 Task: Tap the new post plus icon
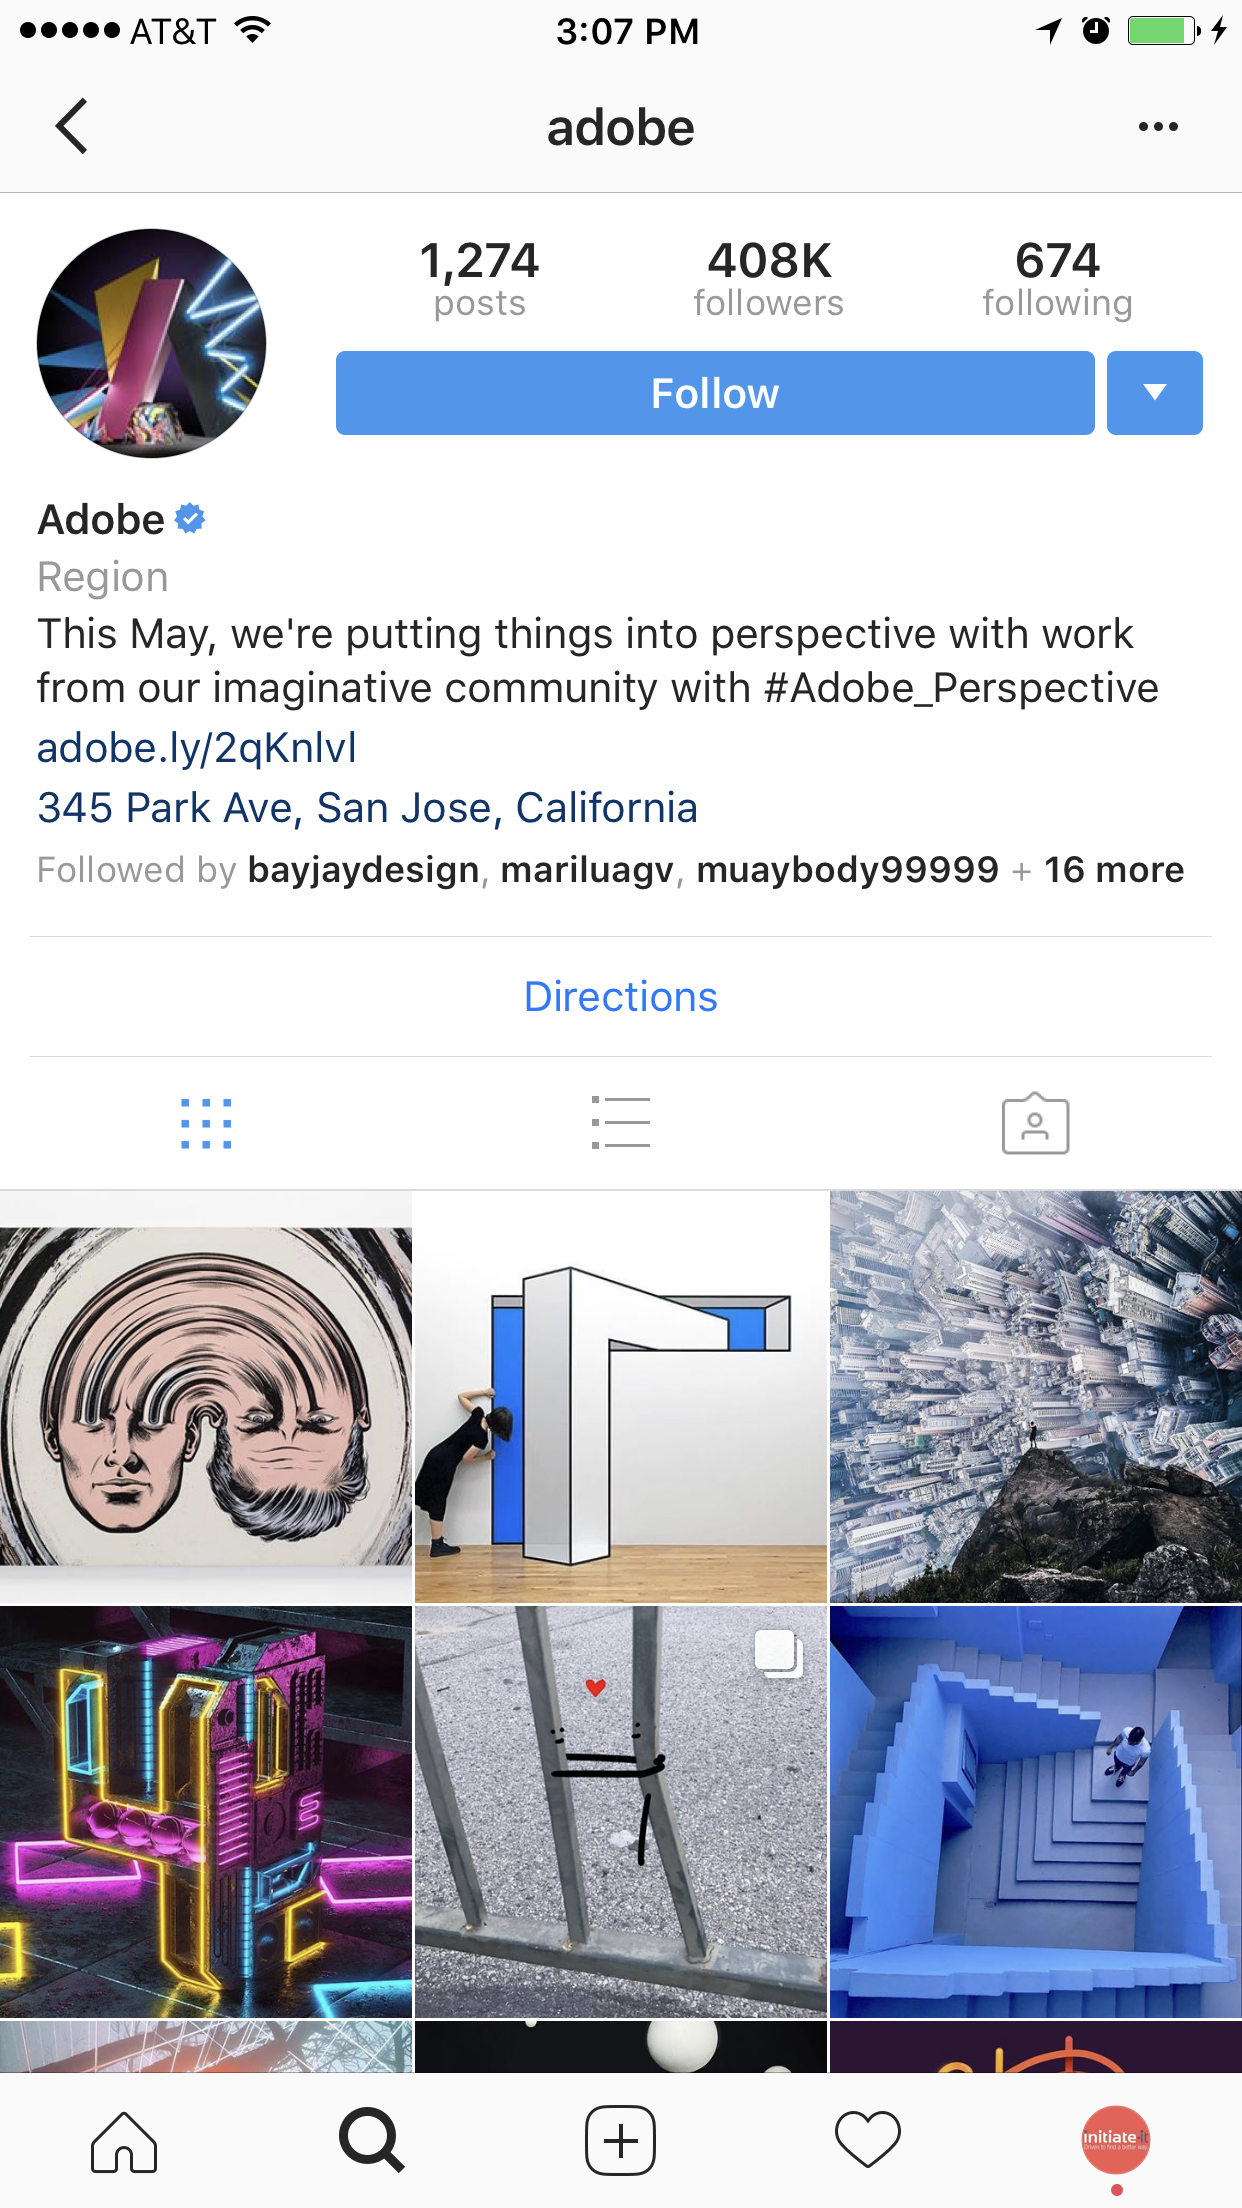pos(620,2141)
